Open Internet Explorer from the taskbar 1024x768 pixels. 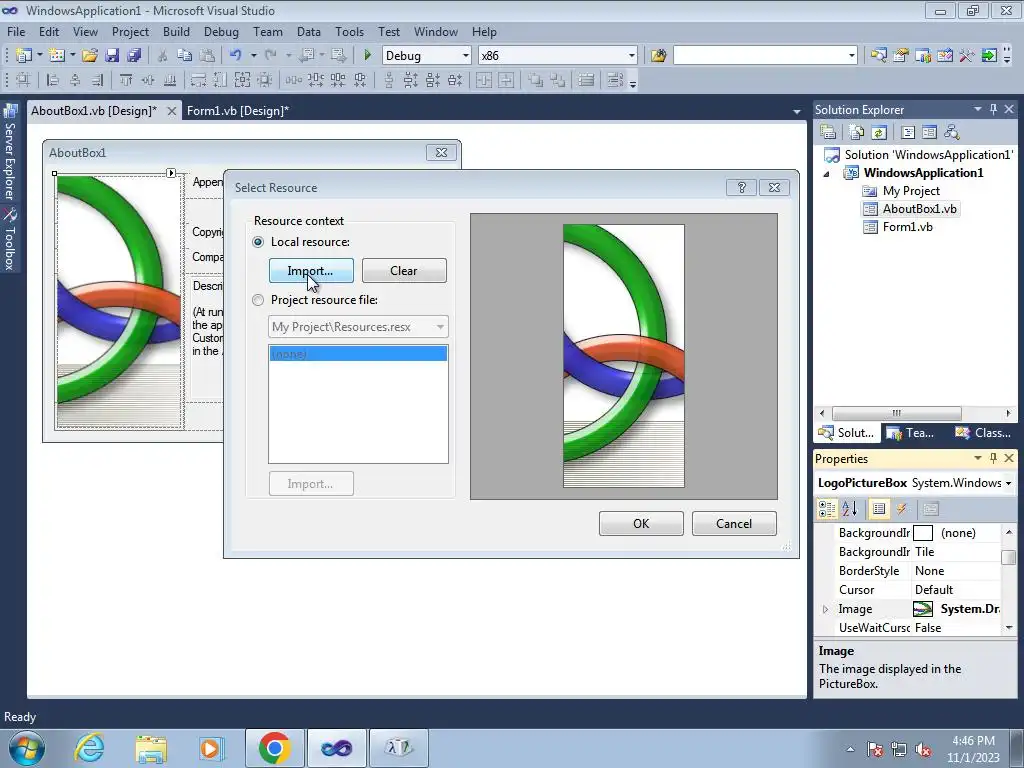tap(89, 748)
